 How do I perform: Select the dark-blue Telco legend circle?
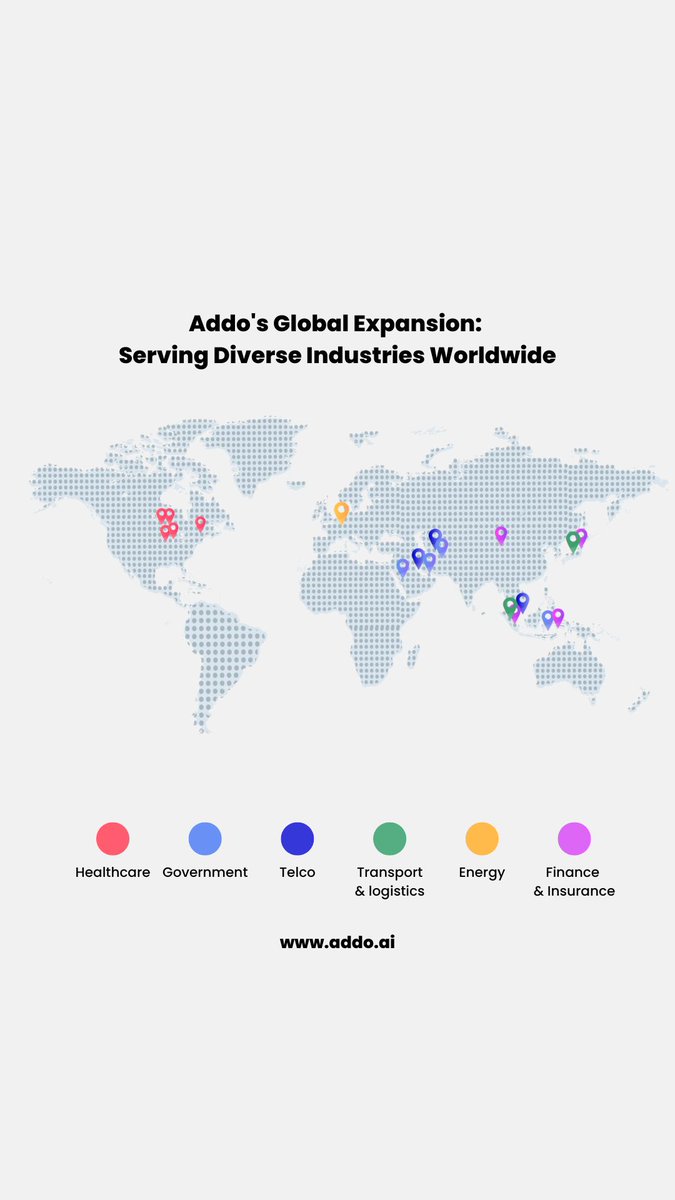[x=297, y=838]
